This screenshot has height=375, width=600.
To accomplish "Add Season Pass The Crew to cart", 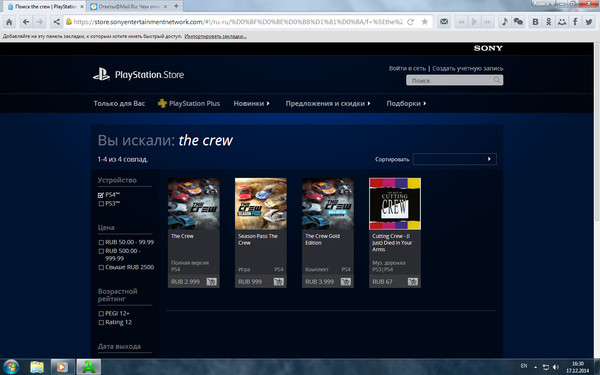I will (279, 282).
